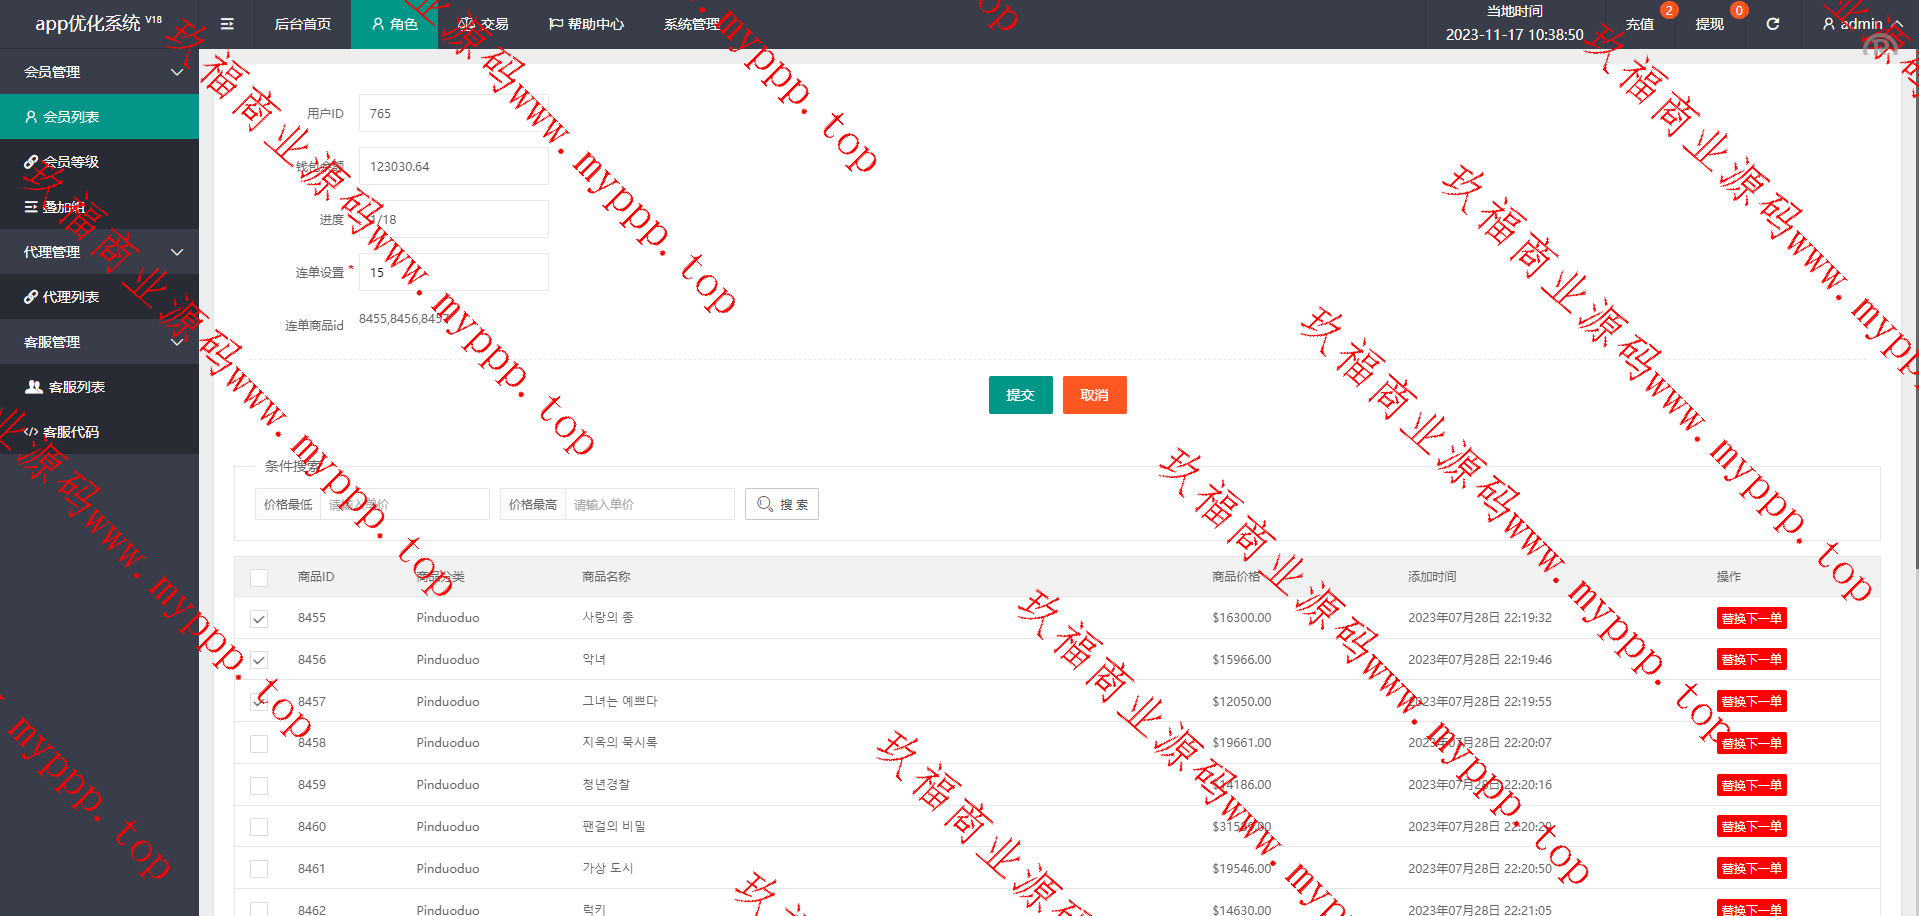Check the checkbox for product 8459
The height and width of the screenshot is (916, 1919).
pyautogui.click(x=259, y=786)
